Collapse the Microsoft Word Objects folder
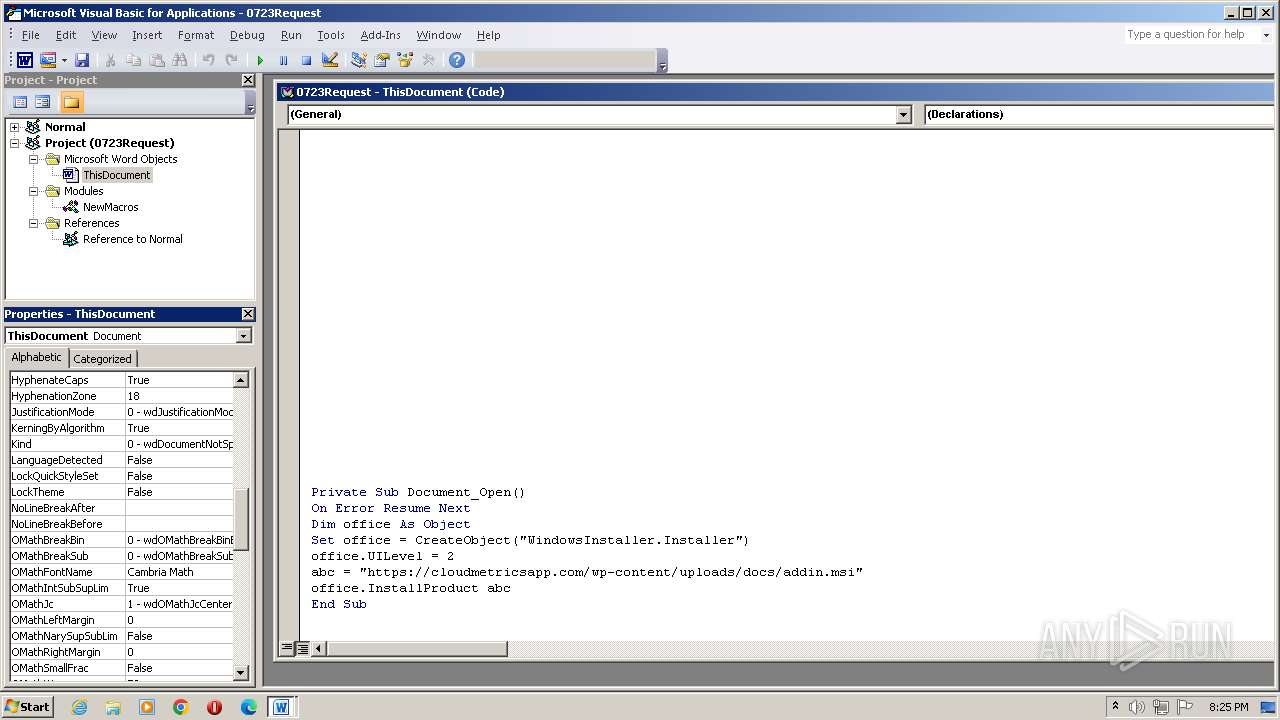 (x=33, y=159)
